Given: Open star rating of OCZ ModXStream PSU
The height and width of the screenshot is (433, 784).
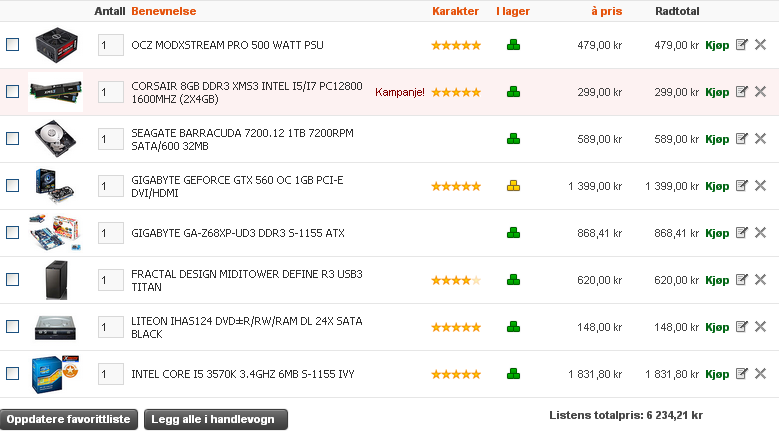Looking at the screenshot, I should [456, 46].
